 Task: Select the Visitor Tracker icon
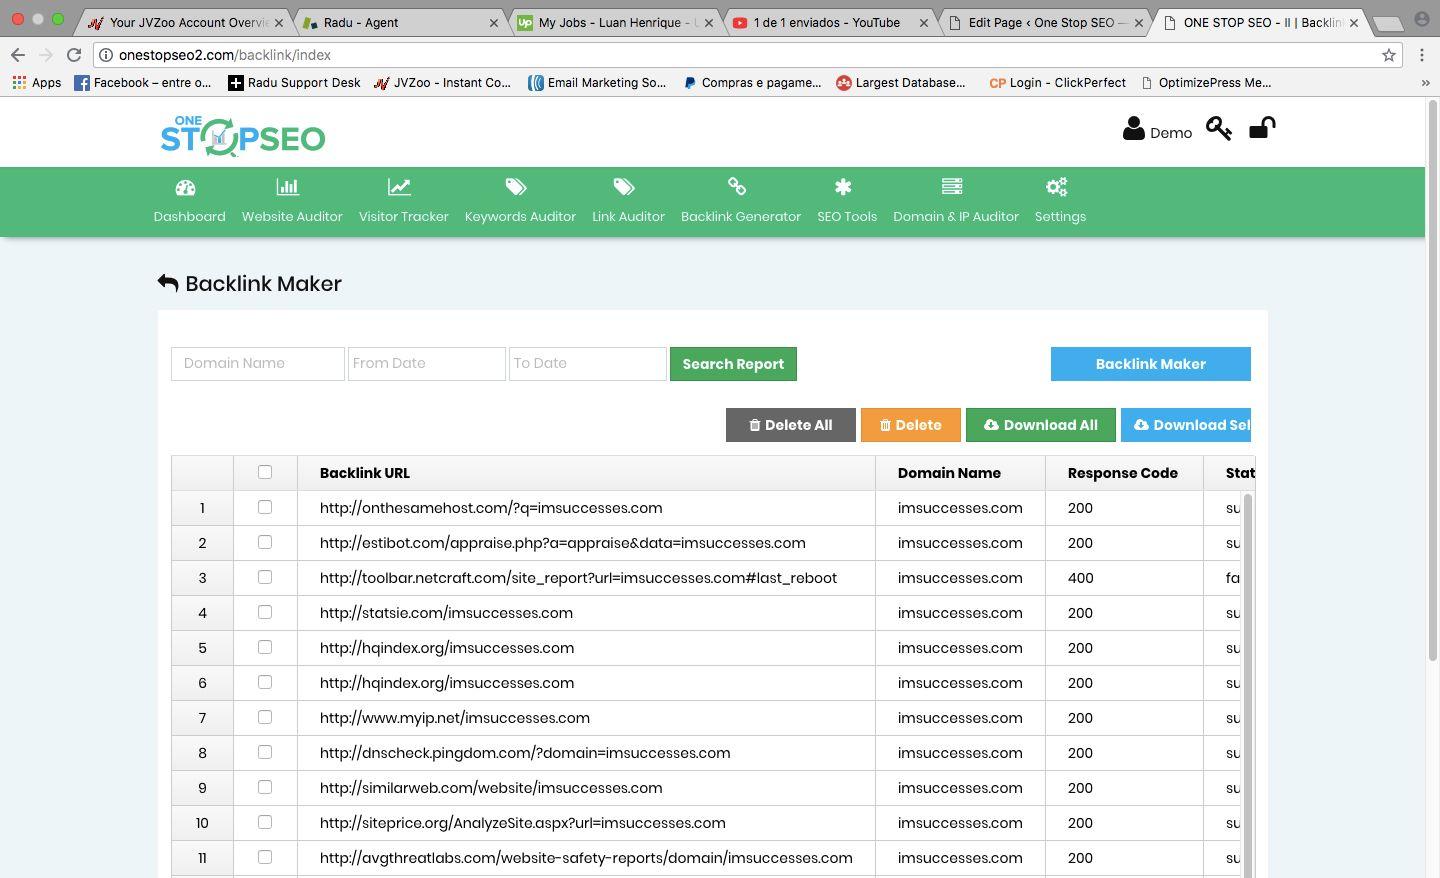[x=399, y=186]
